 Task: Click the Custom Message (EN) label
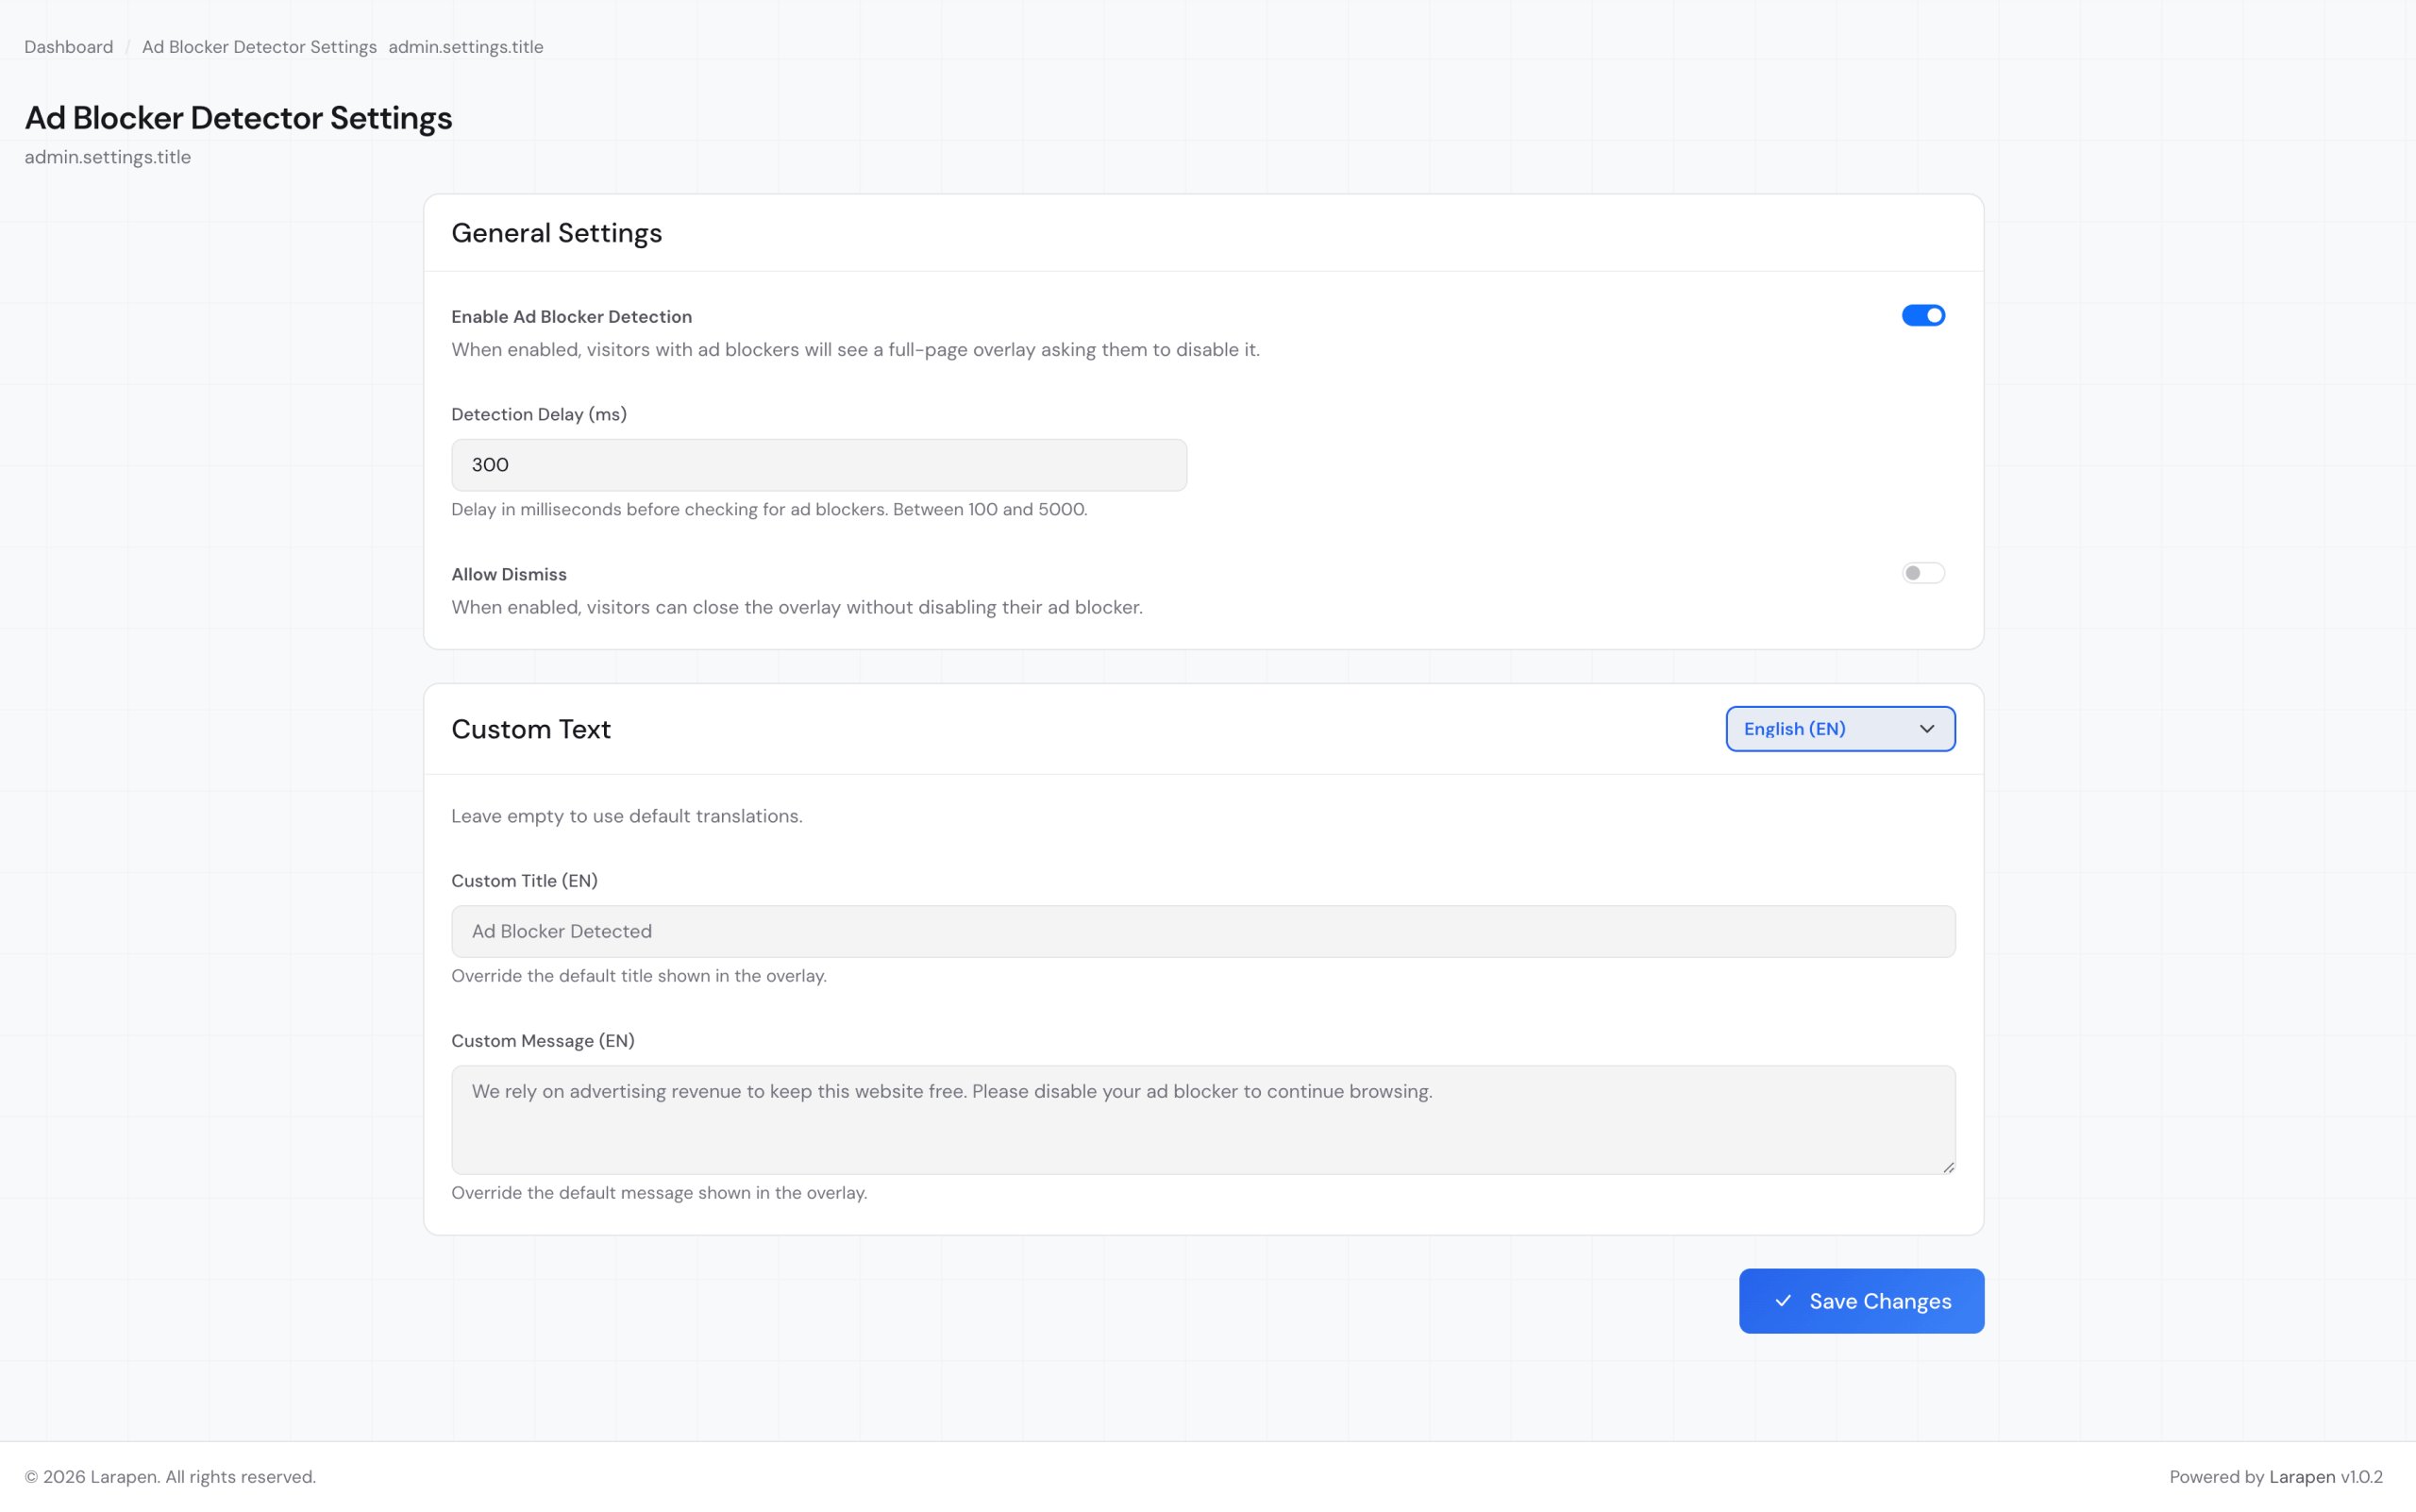pyautogui.click(x=542, y=1041)
